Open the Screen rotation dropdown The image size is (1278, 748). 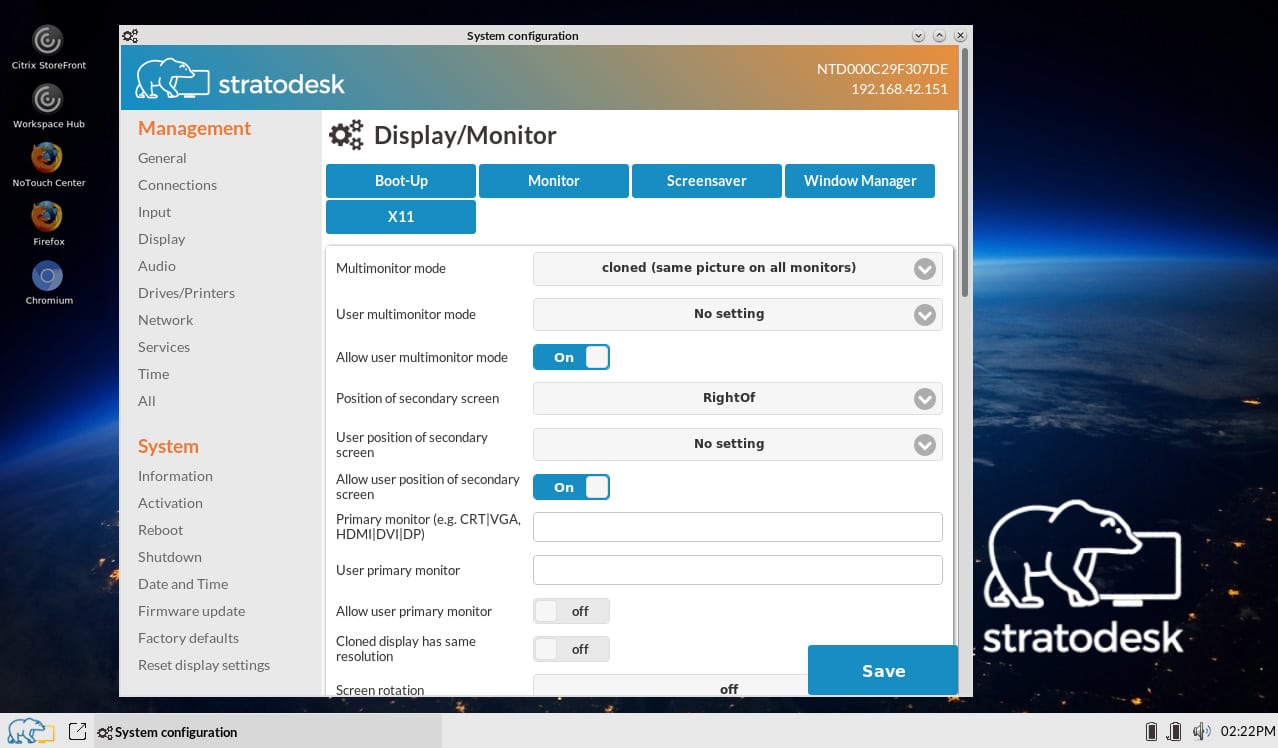point(670,686)
